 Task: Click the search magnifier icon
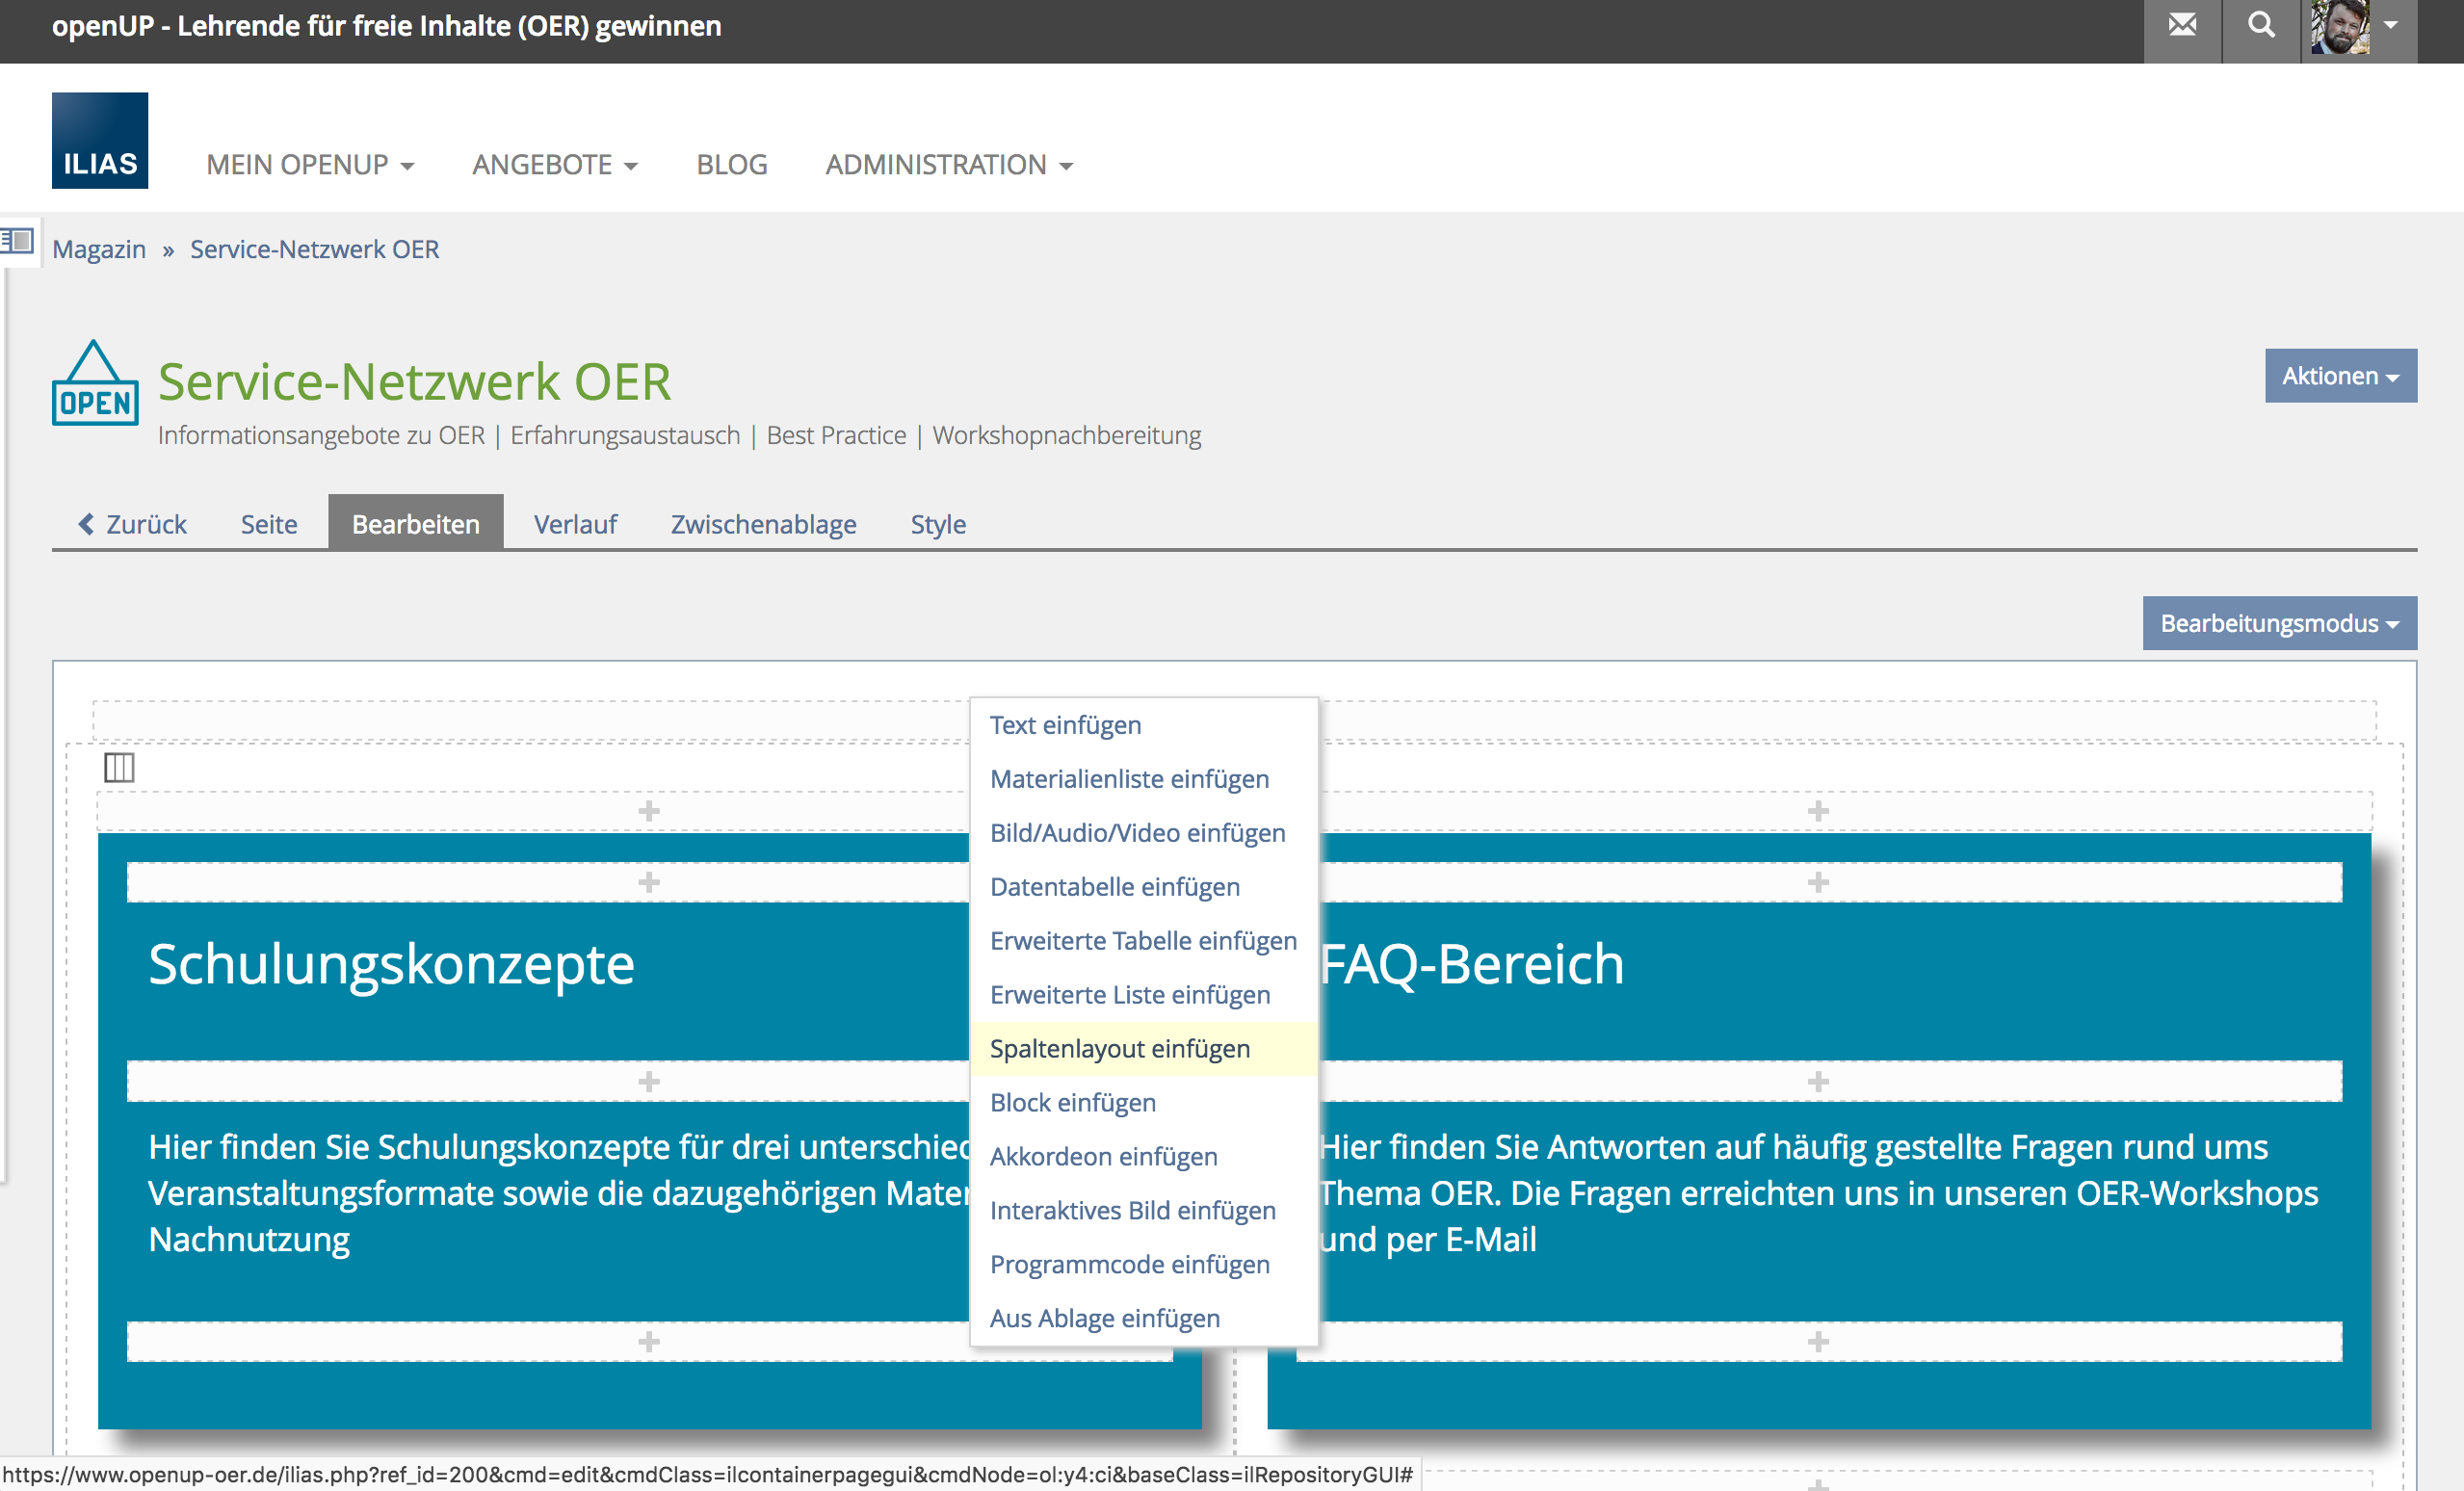tap(2260, 26)
